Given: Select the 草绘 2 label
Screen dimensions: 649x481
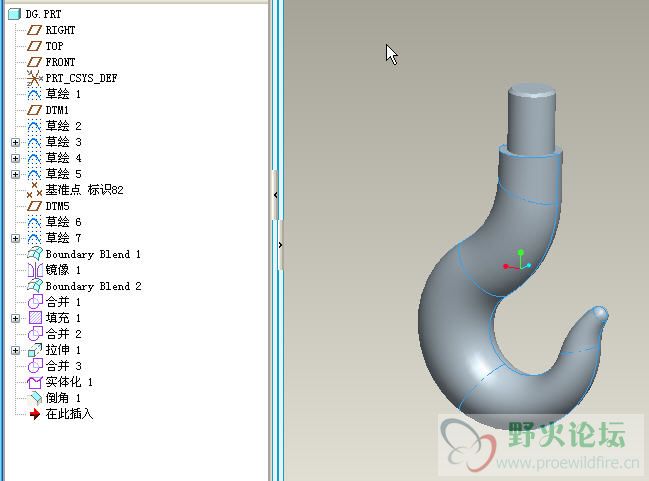Looking at the screenshot, I should coord(63,126).
